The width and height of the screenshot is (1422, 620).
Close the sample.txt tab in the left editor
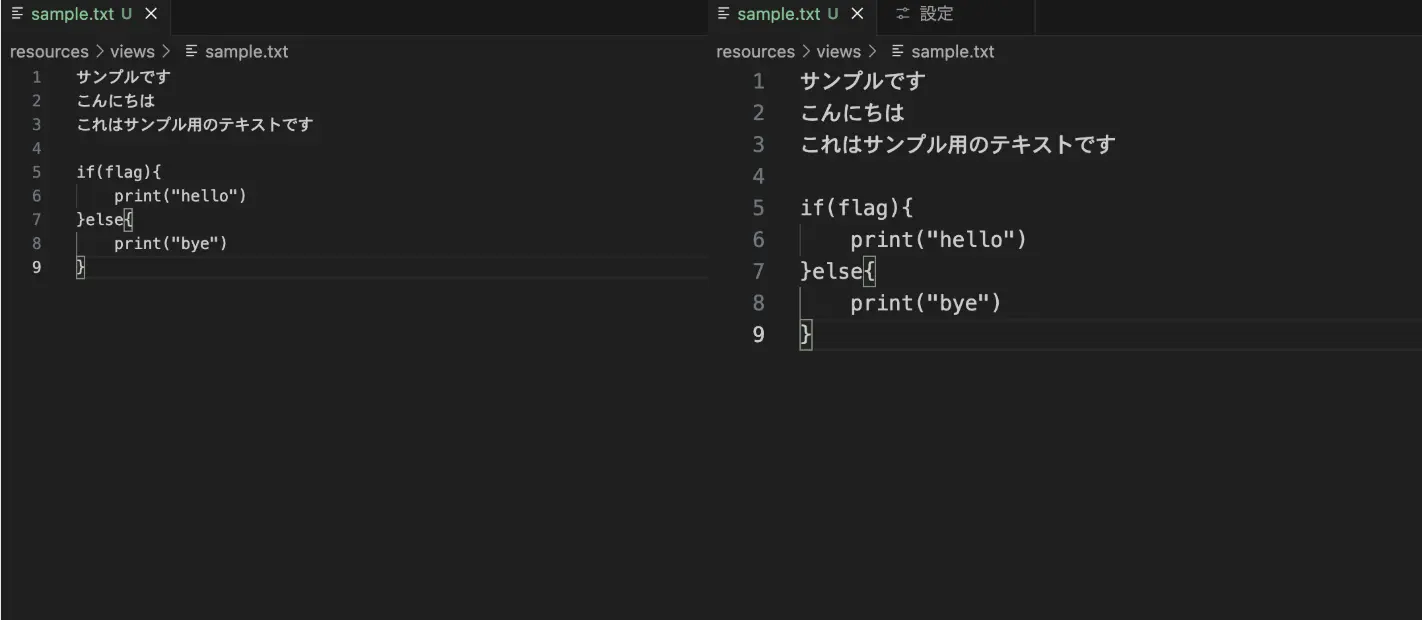pos(151,14)
